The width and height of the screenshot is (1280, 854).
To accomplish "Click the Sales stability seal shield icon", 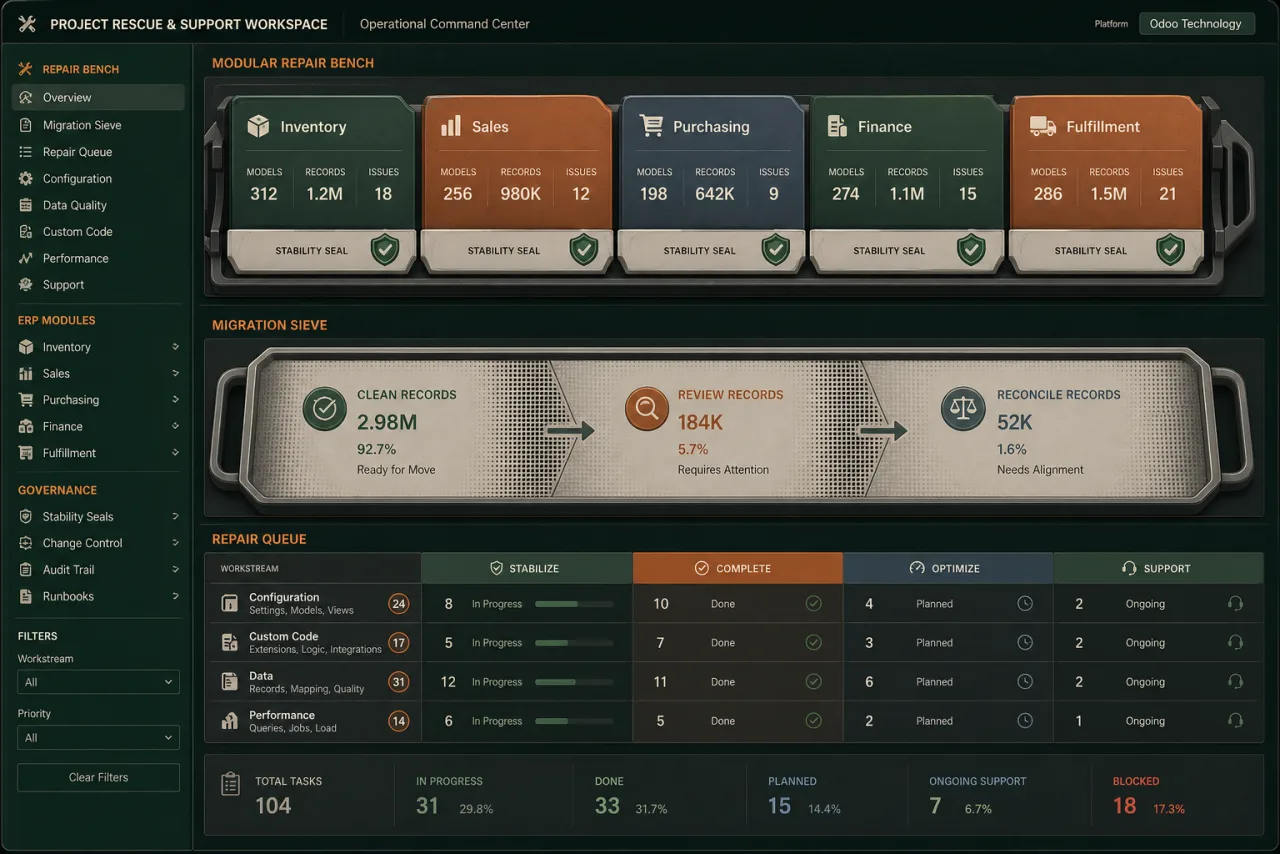I will tap(584, 250).
